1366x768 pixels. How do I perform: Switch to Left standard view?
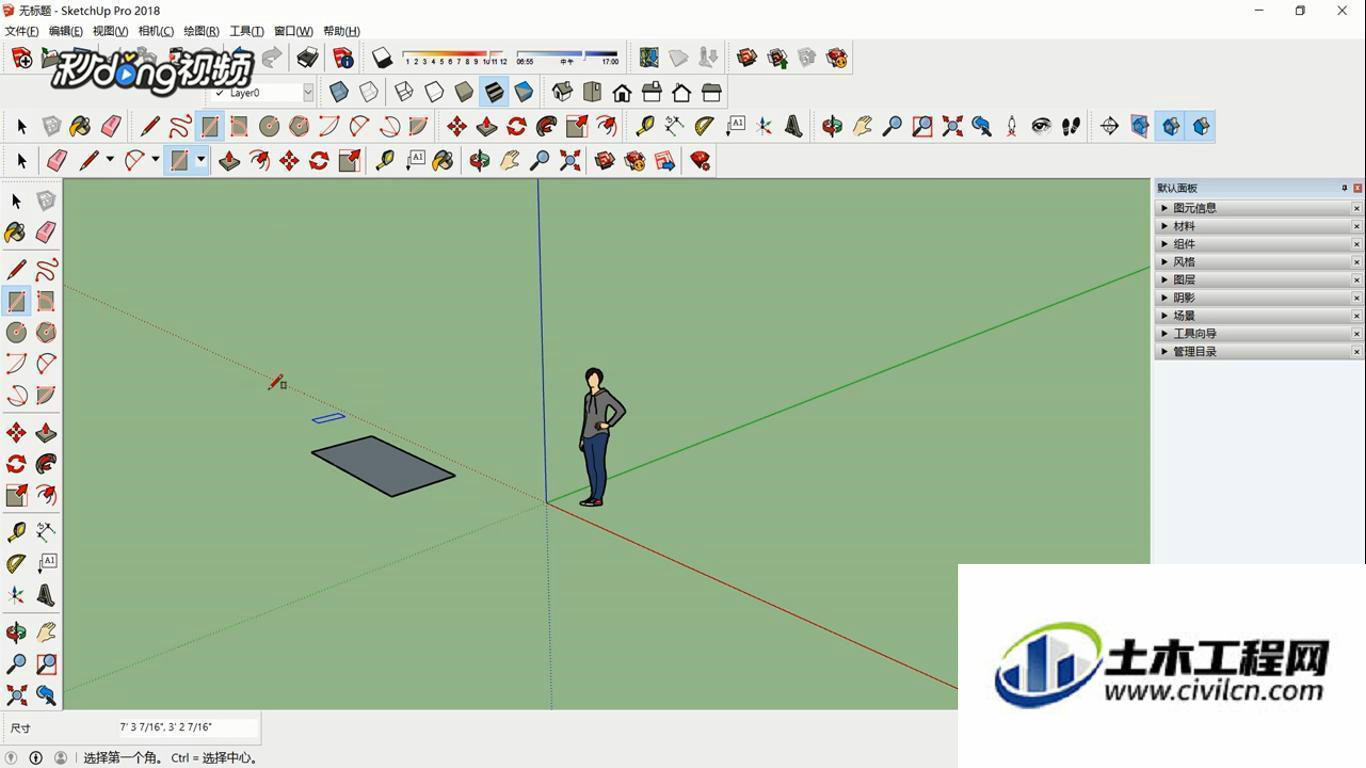pyautogui.click(x=712, y=92)
